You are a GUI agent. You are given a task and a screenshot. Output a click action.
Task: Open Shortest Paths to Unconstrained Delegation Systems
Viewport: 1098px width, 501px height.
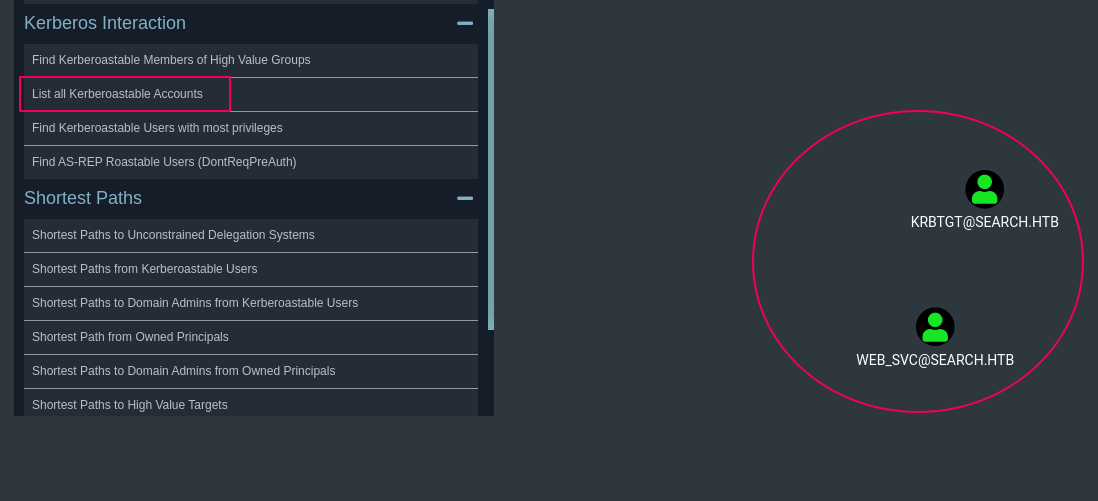pos(173,235)
